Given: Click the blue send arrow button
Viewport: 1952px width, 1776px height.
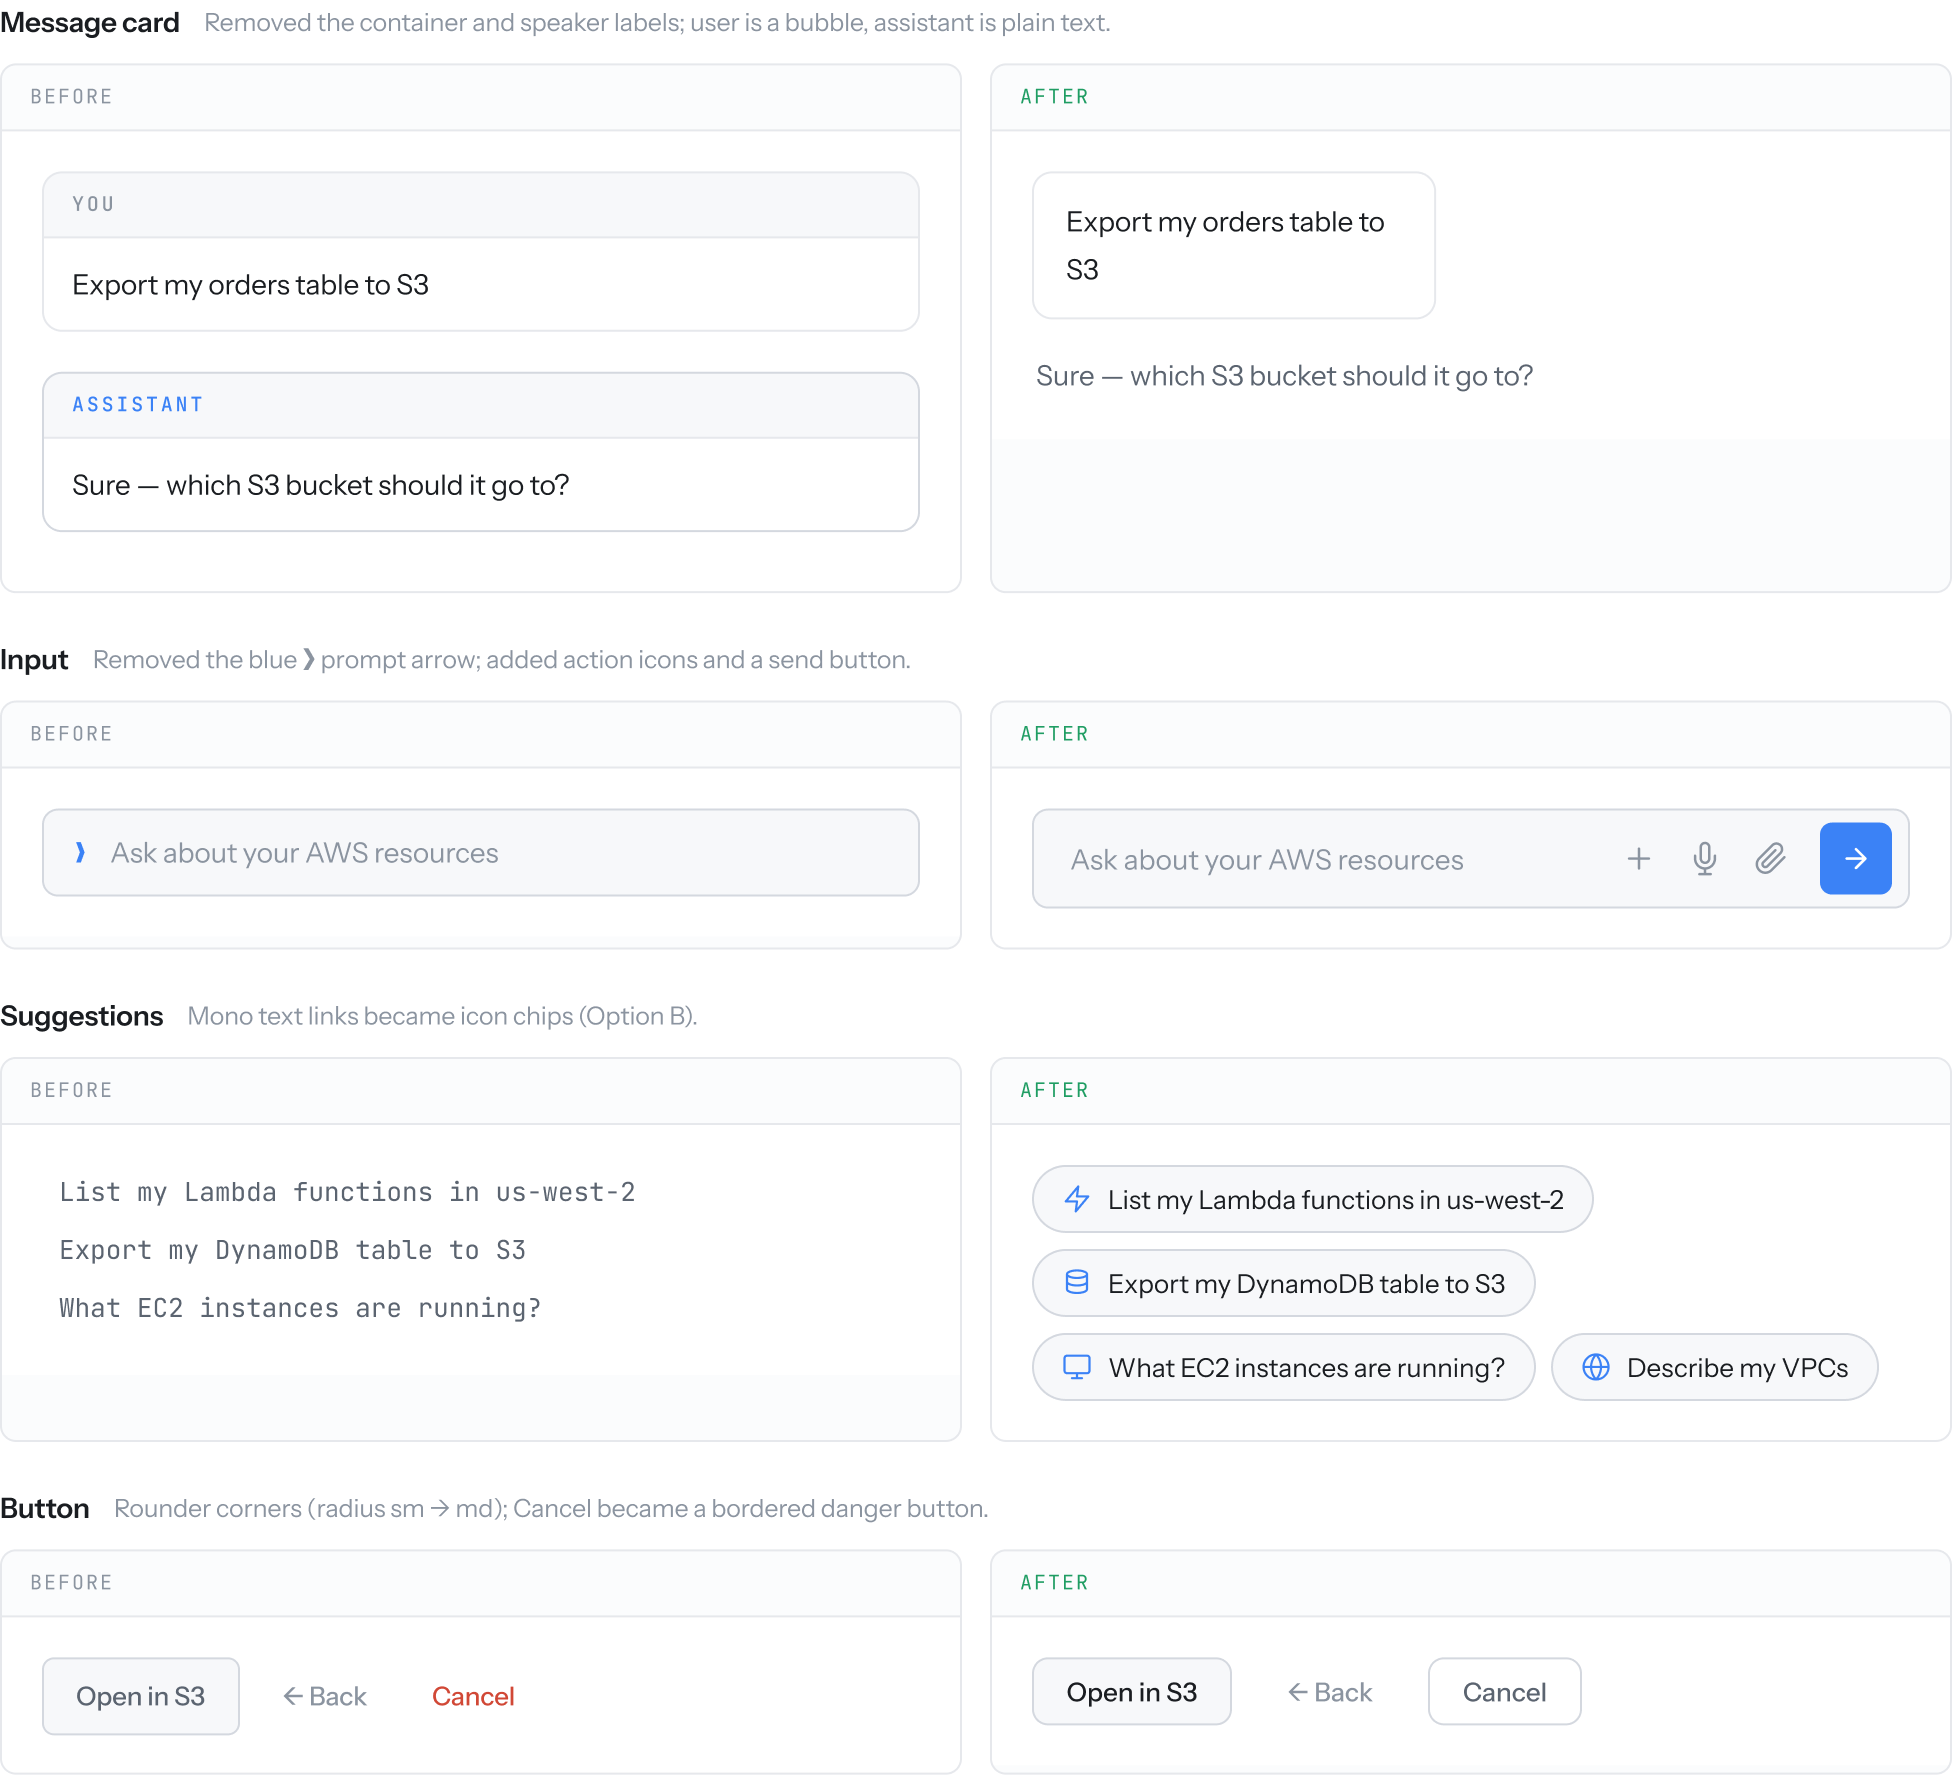Looking at the screenshot, I should coord(1855,859).
